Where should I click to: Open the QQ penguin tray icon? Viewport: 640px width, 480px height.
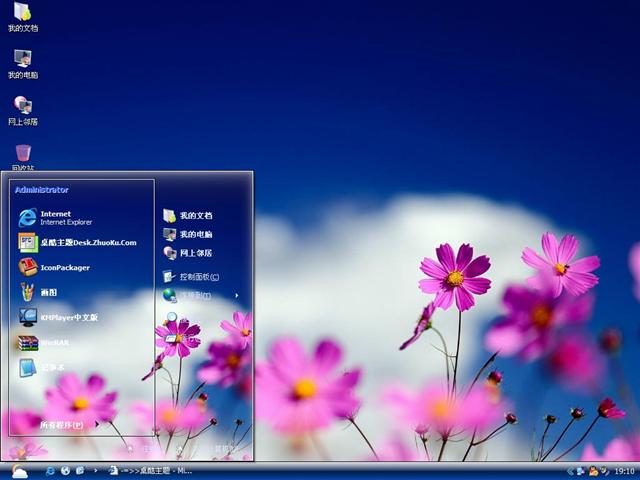[x=593, y=471]
